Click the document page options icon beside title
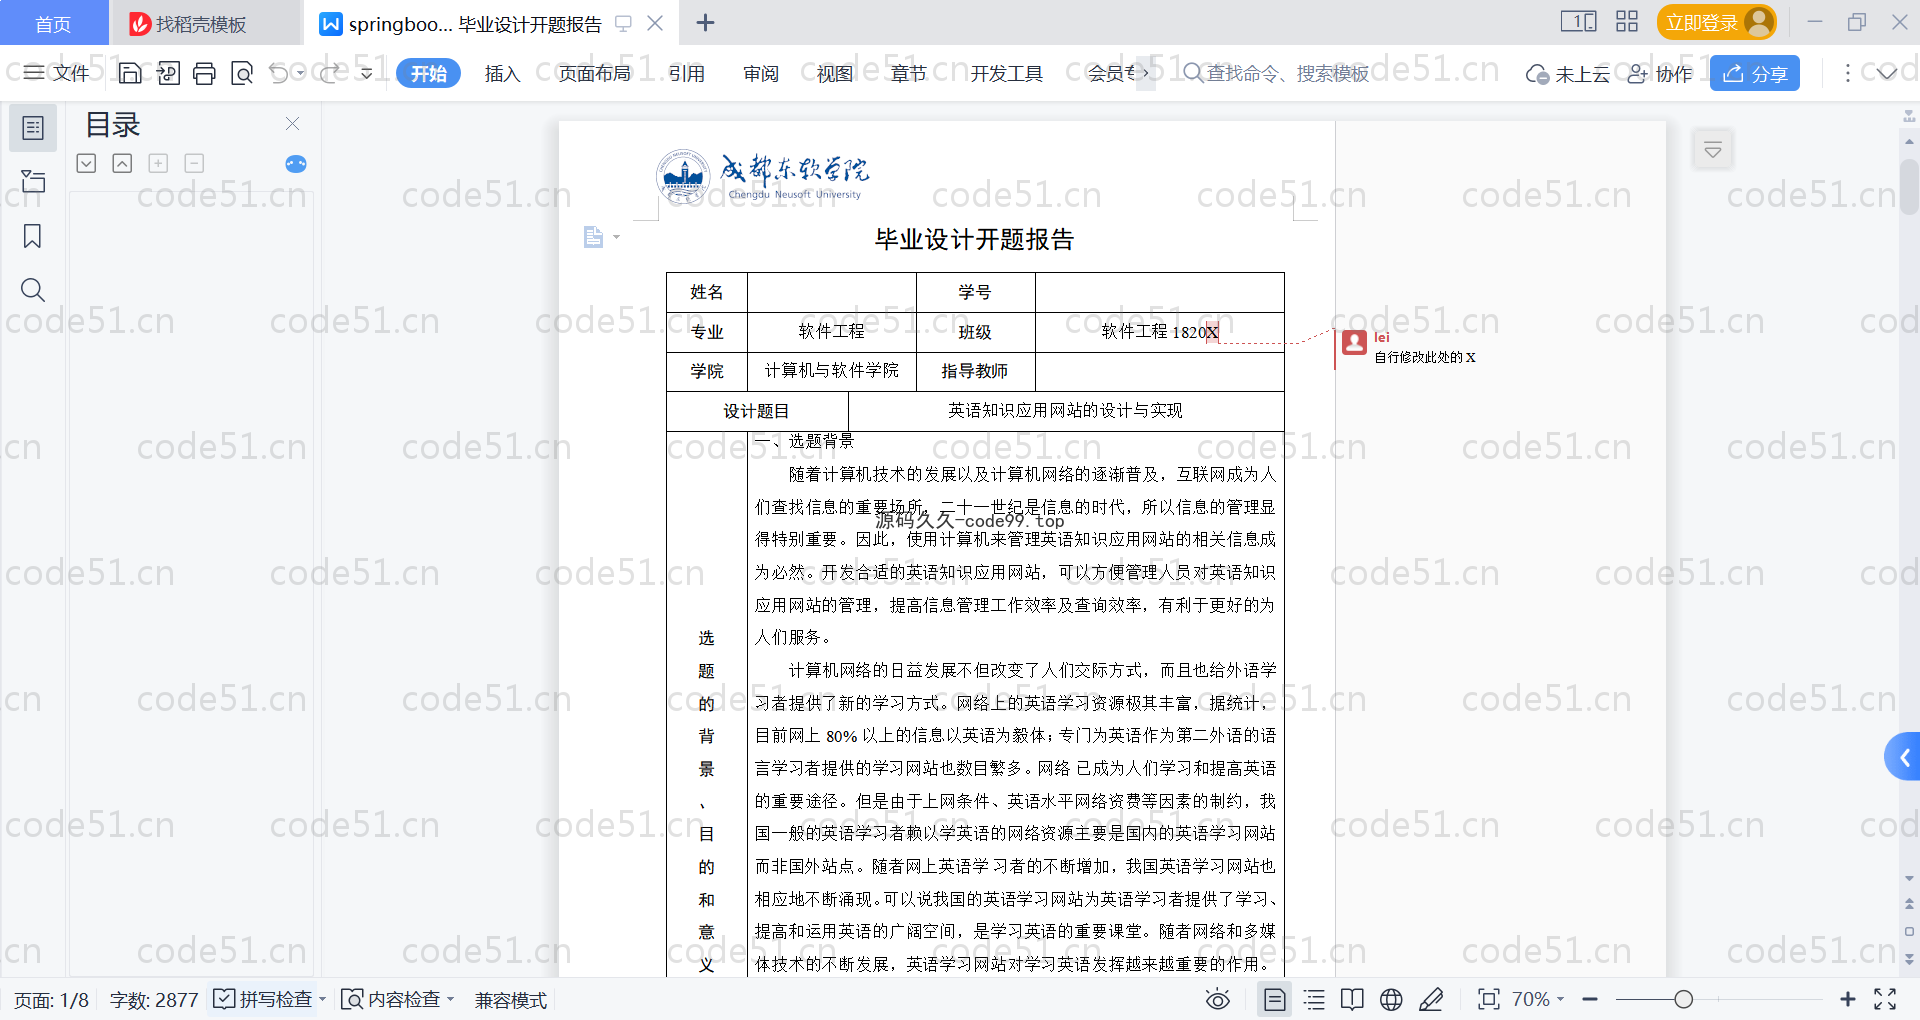The width and height of the screenshot is (1920, 1020). (594, 237)
